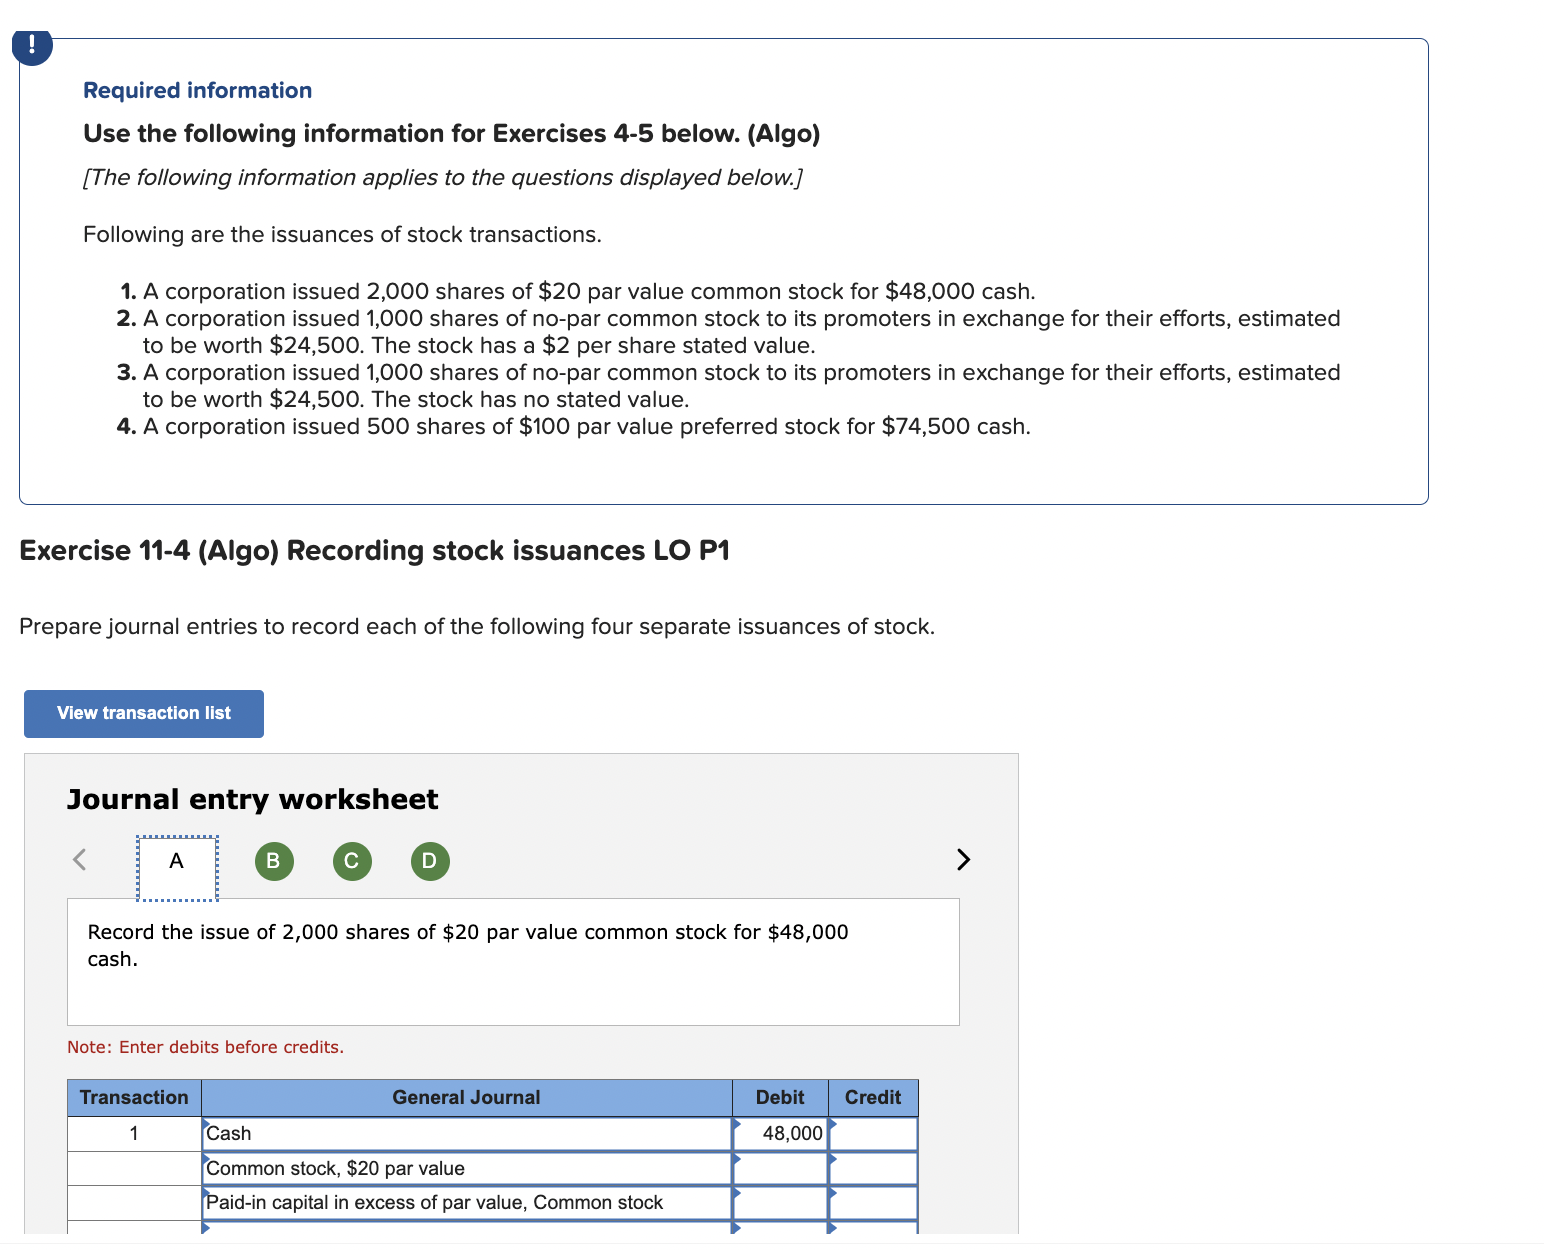1544x1250 pixels.
Task: Click the Transaction column header
Action: coord(134,1098)
